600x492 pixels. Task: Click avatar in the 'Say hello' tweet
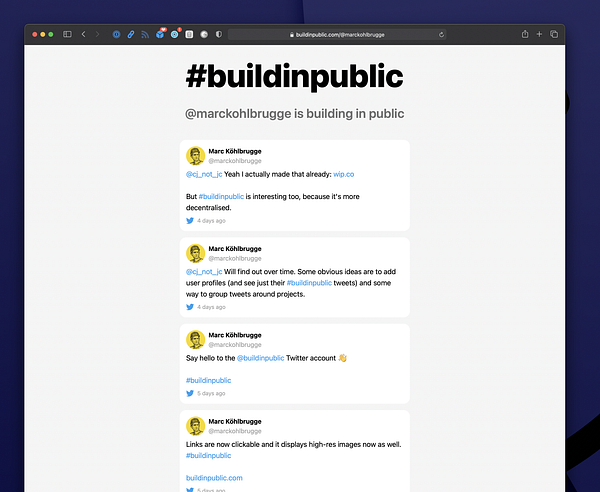(x=196, y=340)
